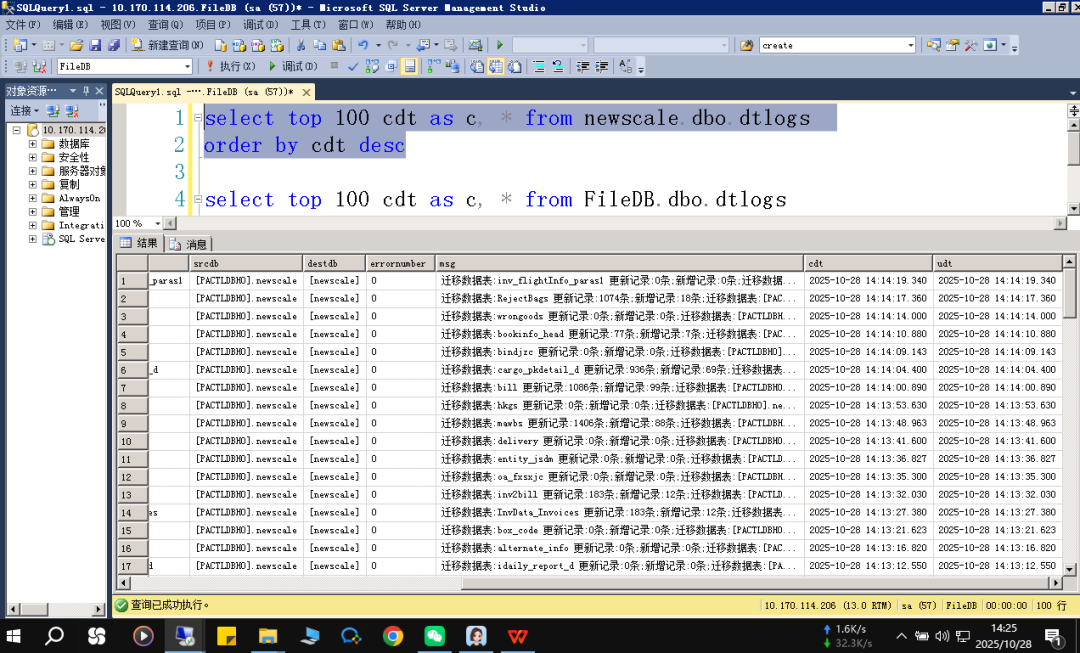Viewport: 1080px width, 653px height.
Task: Open the 查询(Q) menu
Action: 165,25
